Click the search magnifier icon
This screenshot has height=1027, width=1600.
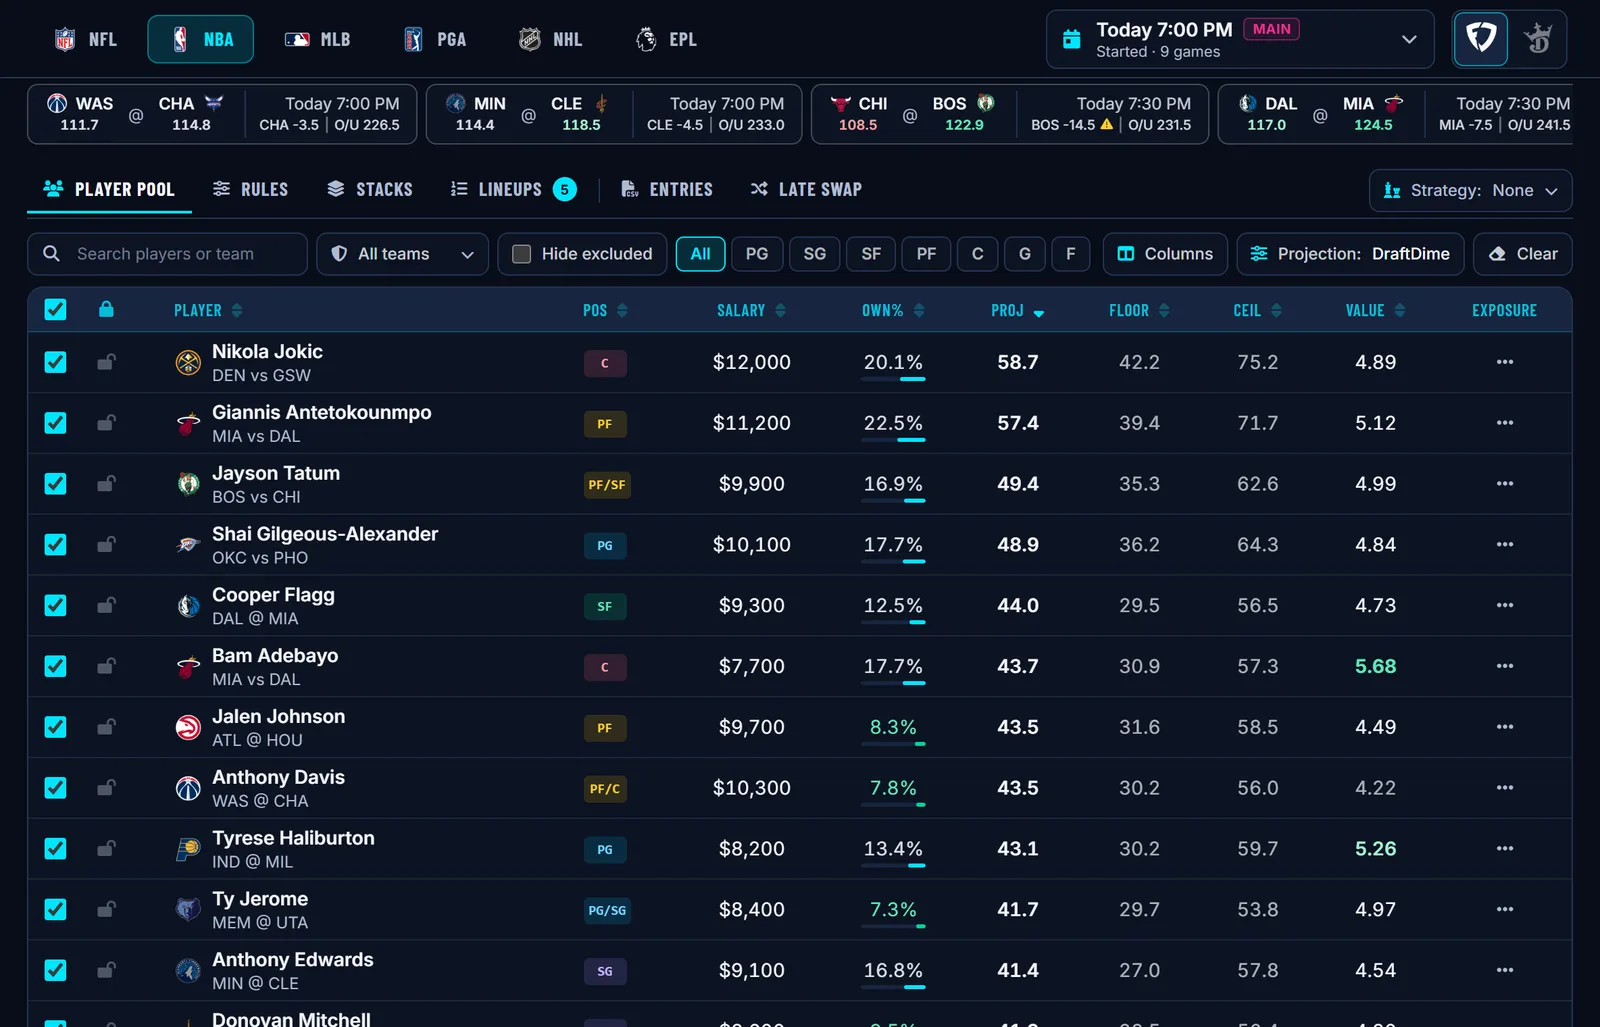pyautogui.click(x=52, y=254)
